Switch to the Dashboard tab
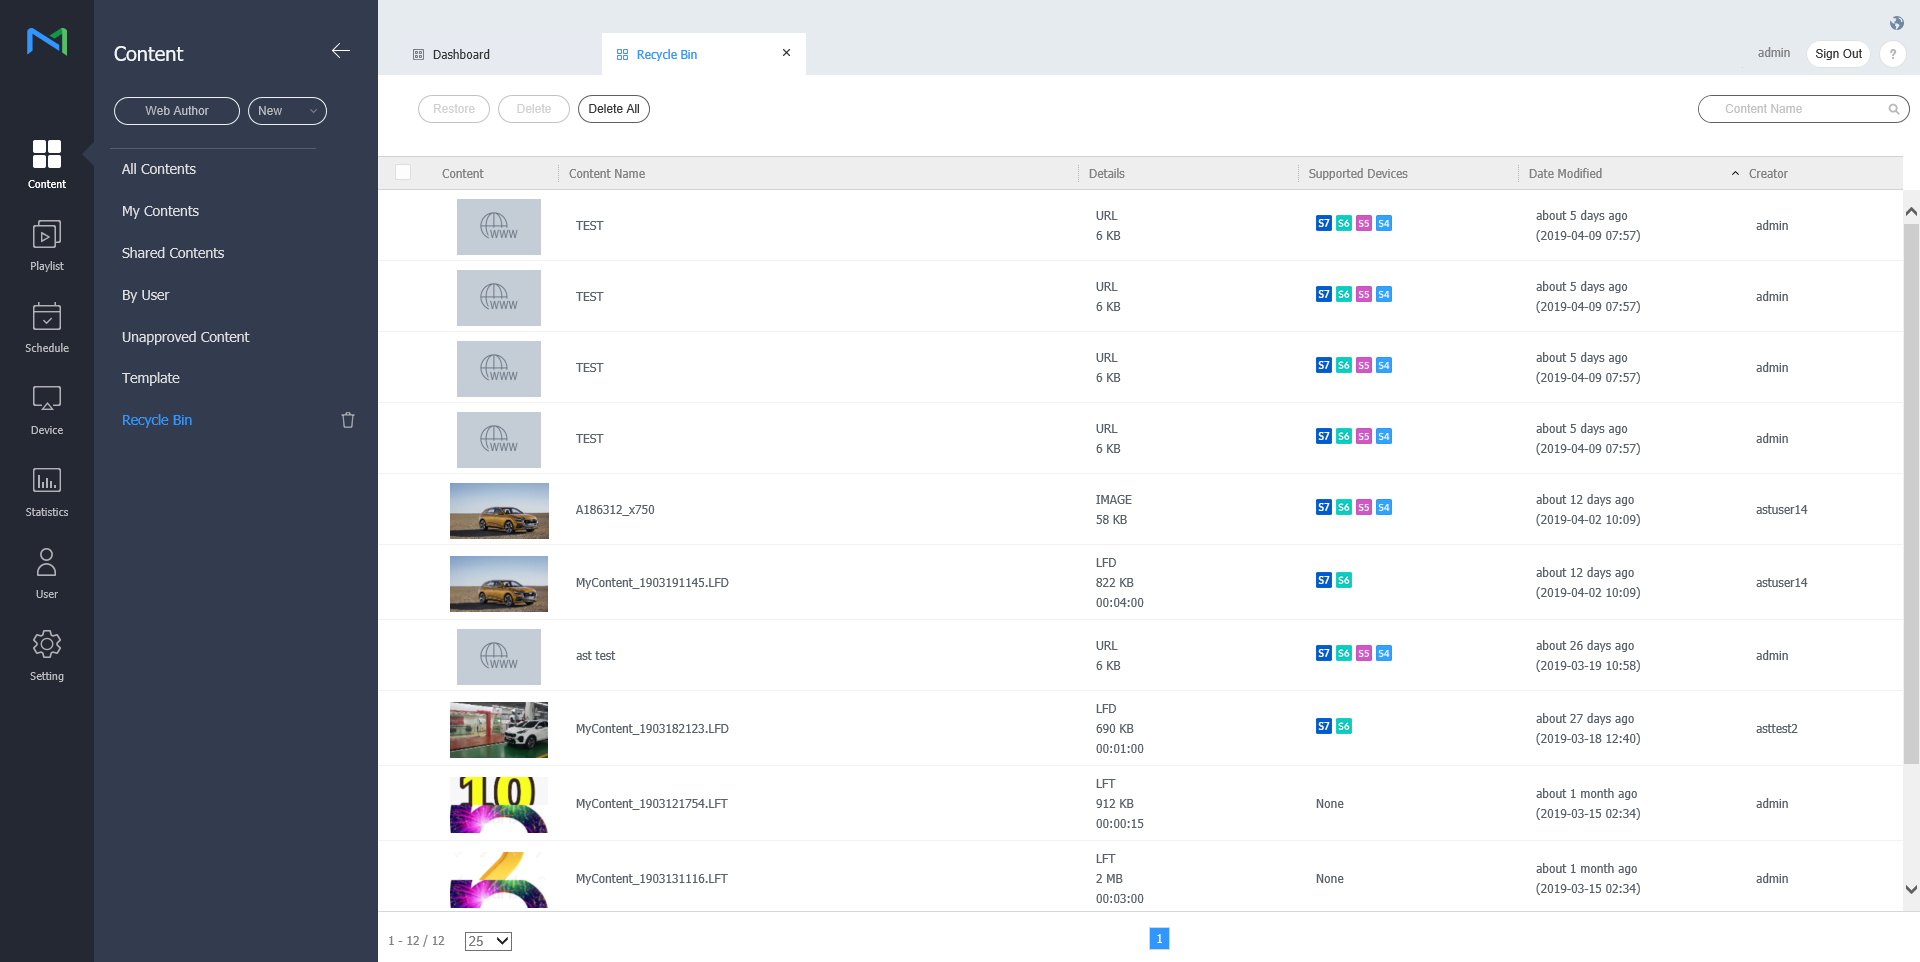This screenshot has height=962, width=1920. click(x=461, y=55)
